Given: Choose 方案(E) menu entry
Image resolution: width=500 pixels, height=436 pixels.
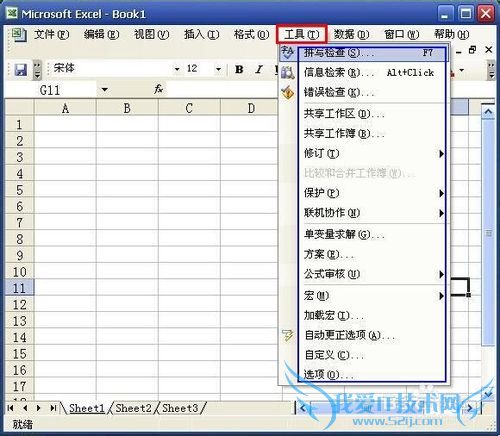Looking at the screenshot, I should (364, 255).
